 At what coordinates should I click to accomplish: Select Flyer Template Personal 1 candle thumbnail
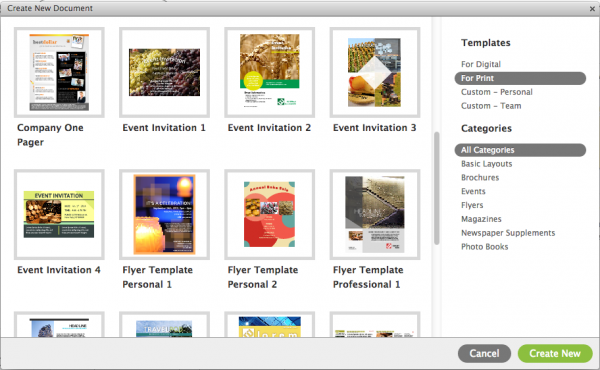(165, 215)
